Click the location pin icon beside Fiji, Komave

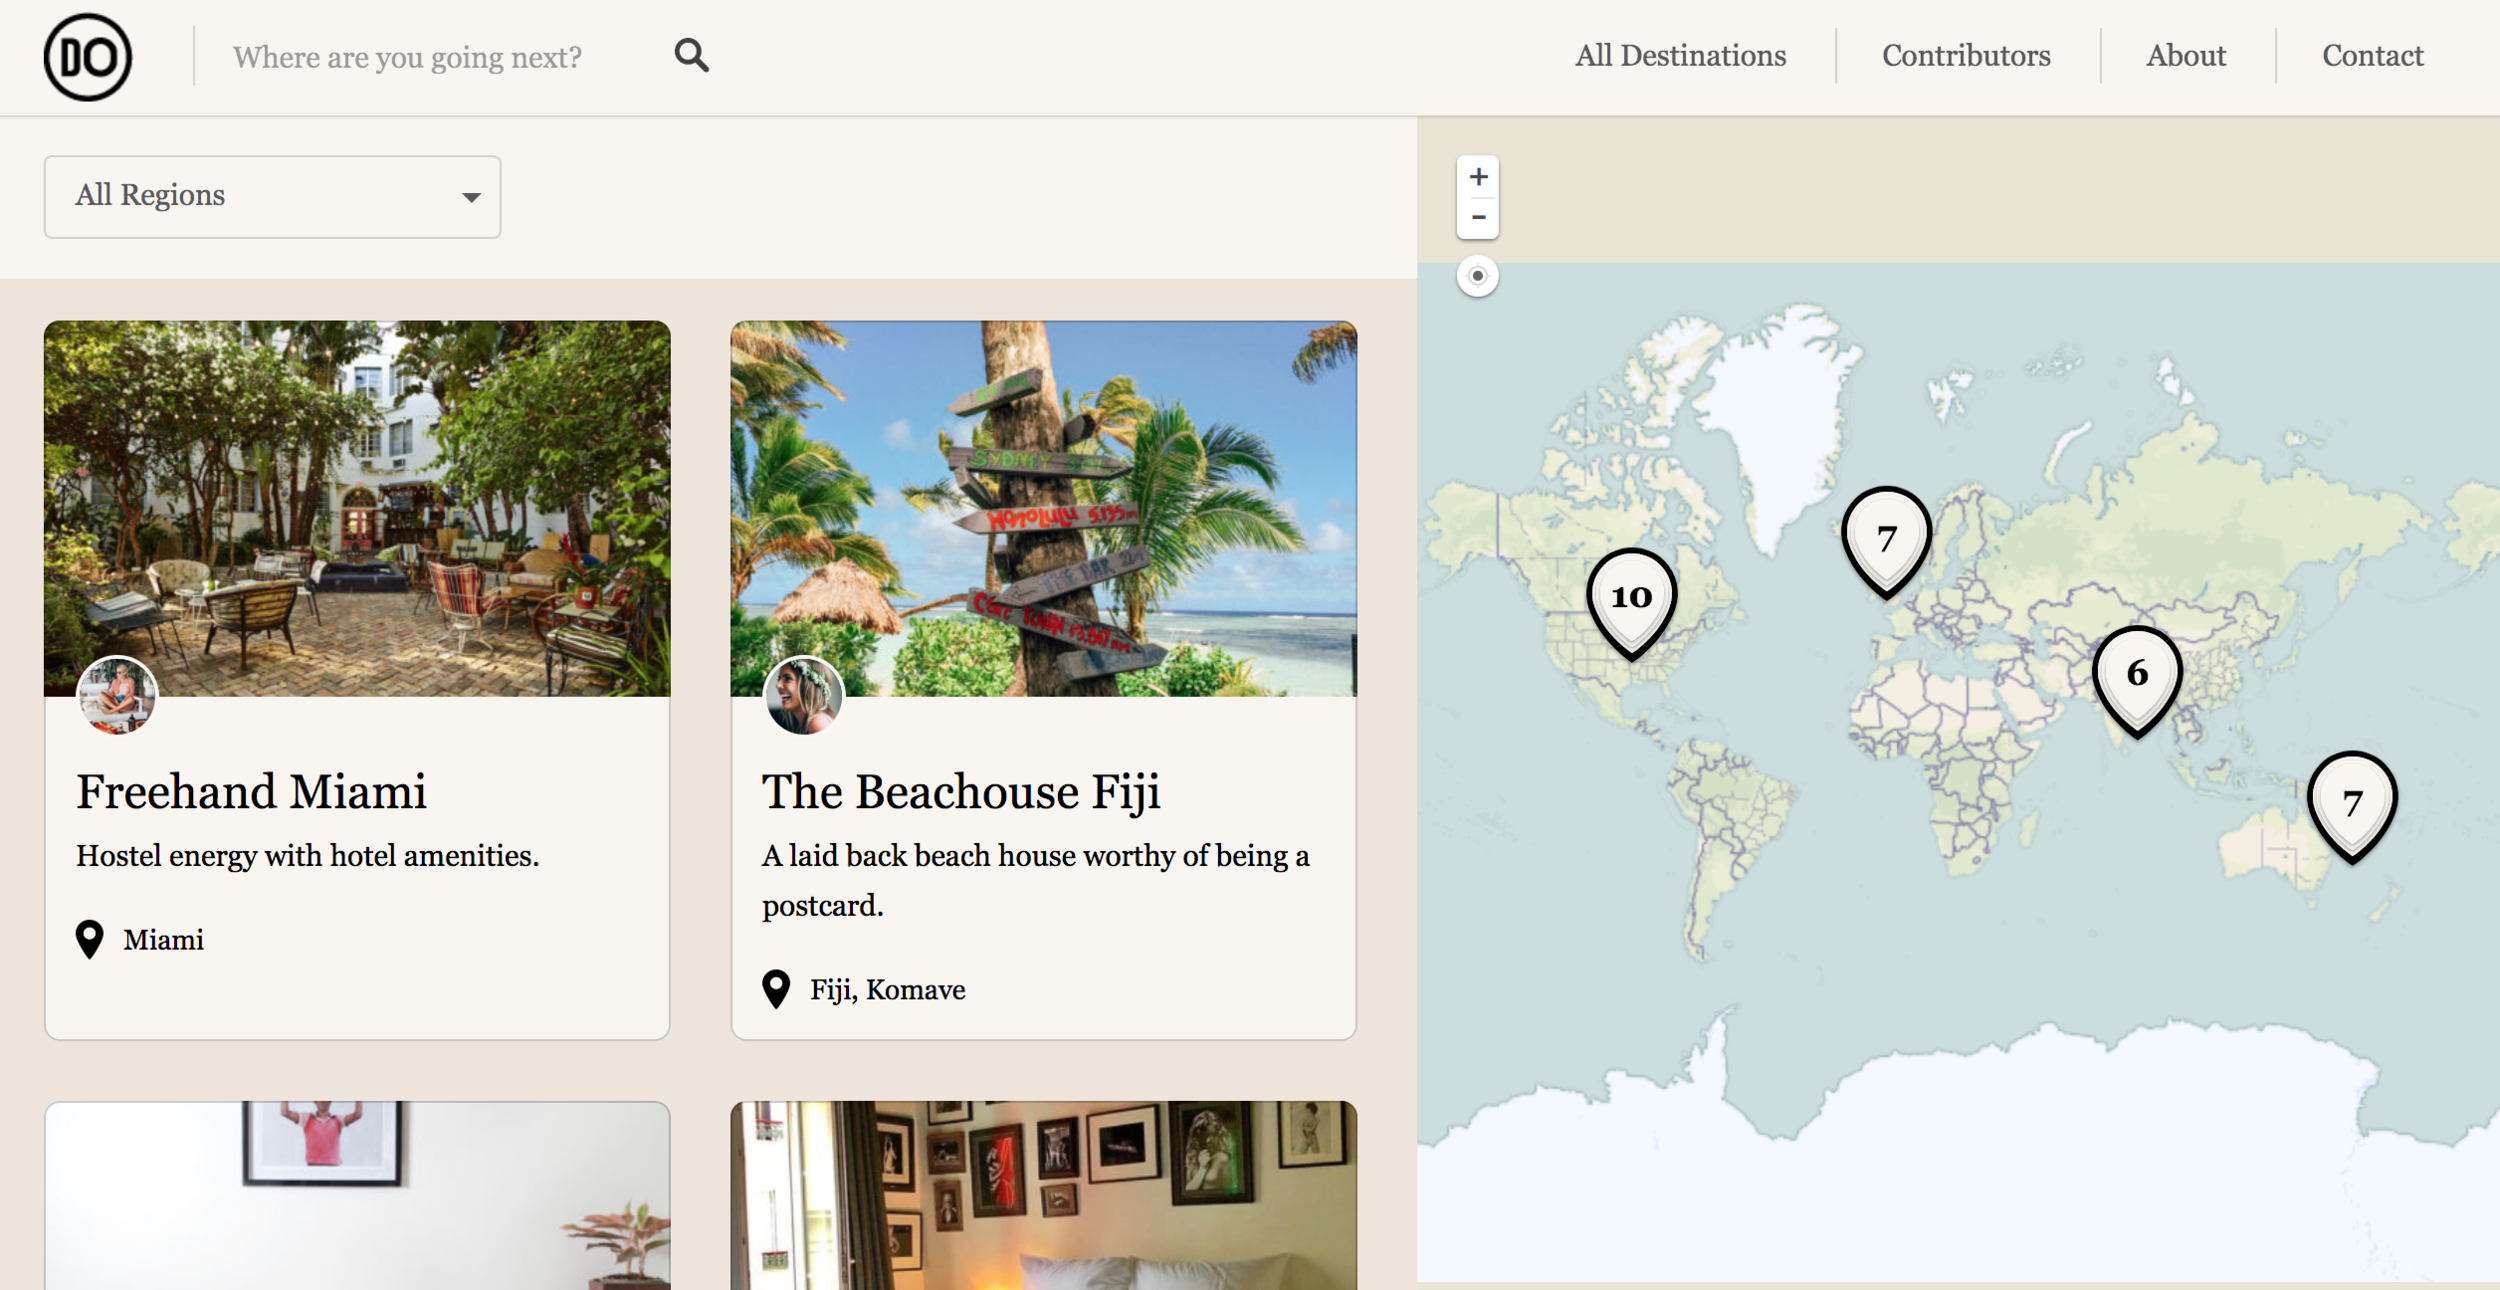[x=776, y=989]
